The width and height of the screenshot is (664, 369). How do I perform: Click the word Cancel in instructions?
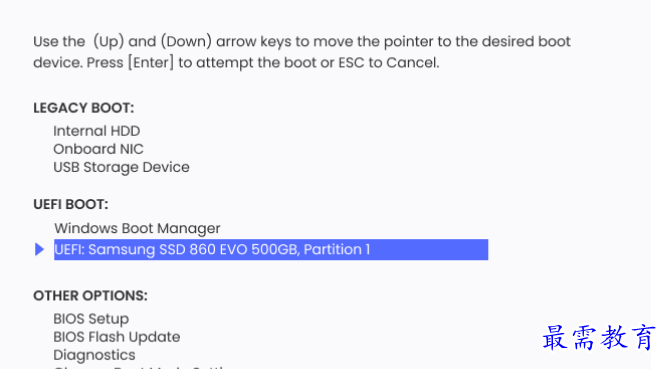pyautogui.click(x=411, y=63)
